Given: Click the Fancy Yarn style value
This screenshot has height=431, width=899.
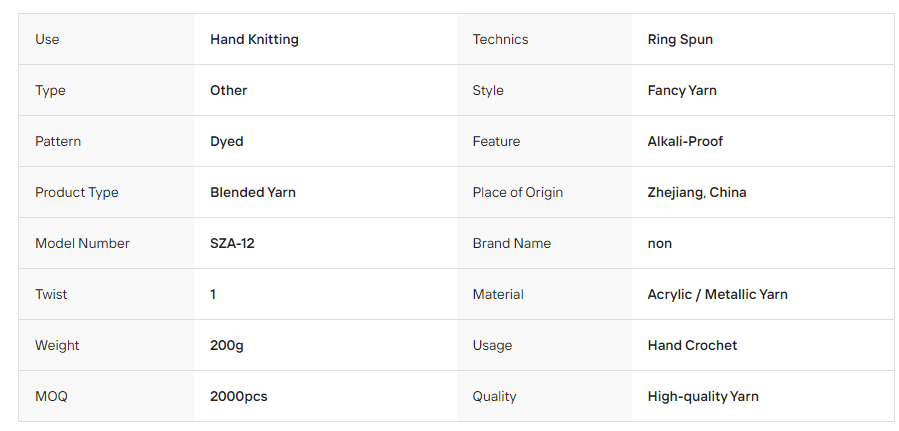Looking at the screenshot, I should (682, 91).
